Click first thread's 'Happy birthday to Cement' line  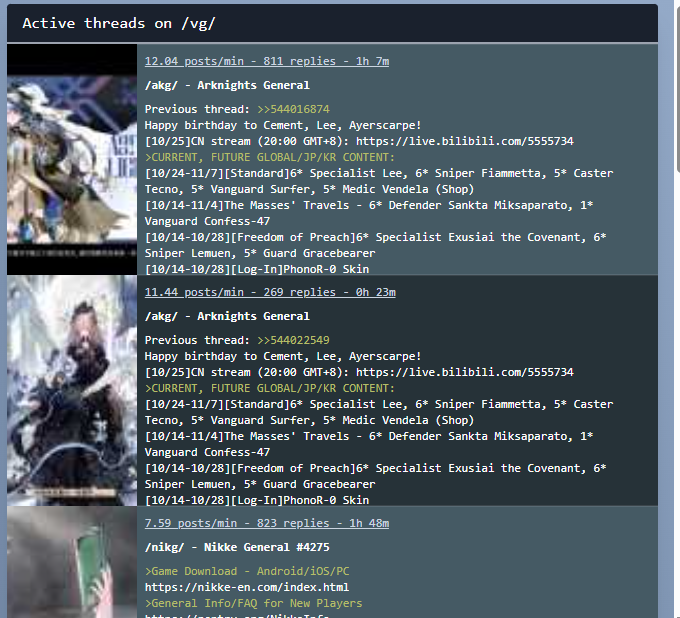(283, 125)
